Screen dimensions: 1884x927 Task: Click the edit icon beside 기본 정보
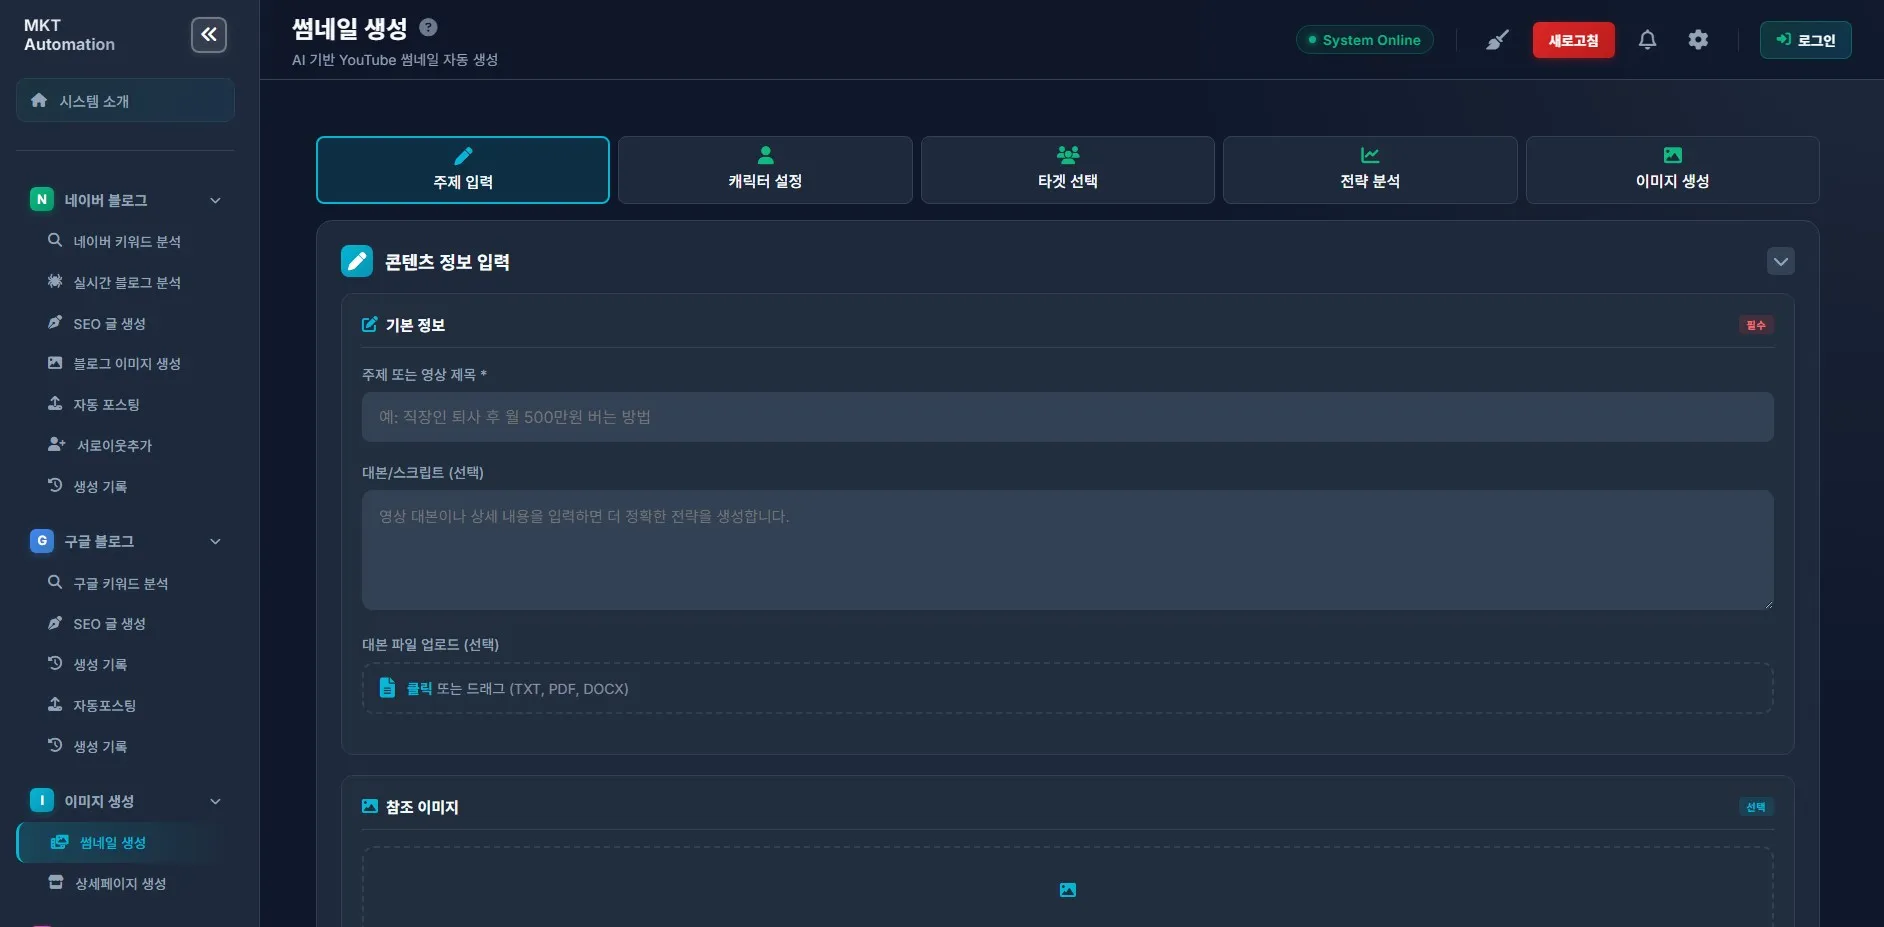click(x=369, y=324)
